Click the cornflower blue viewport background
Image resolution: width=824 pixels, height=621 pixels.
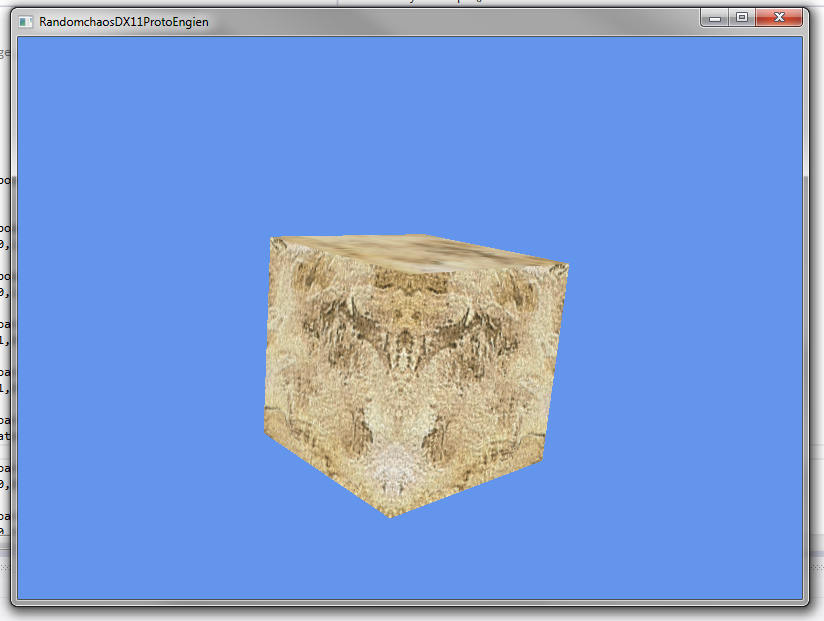pyautogui.click(x=410, y=131)
